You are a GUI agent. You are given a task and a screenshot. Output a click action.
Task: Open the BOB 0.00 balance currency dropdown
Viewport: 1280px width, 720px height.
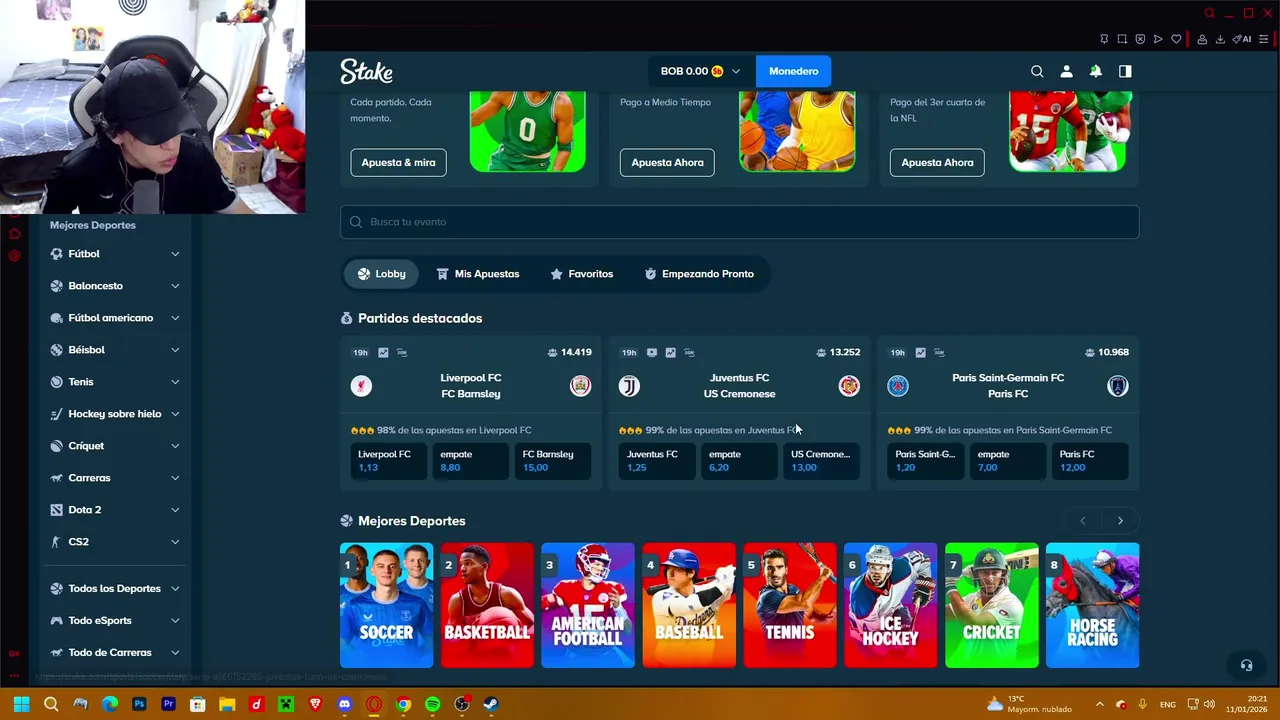point(701,71)
